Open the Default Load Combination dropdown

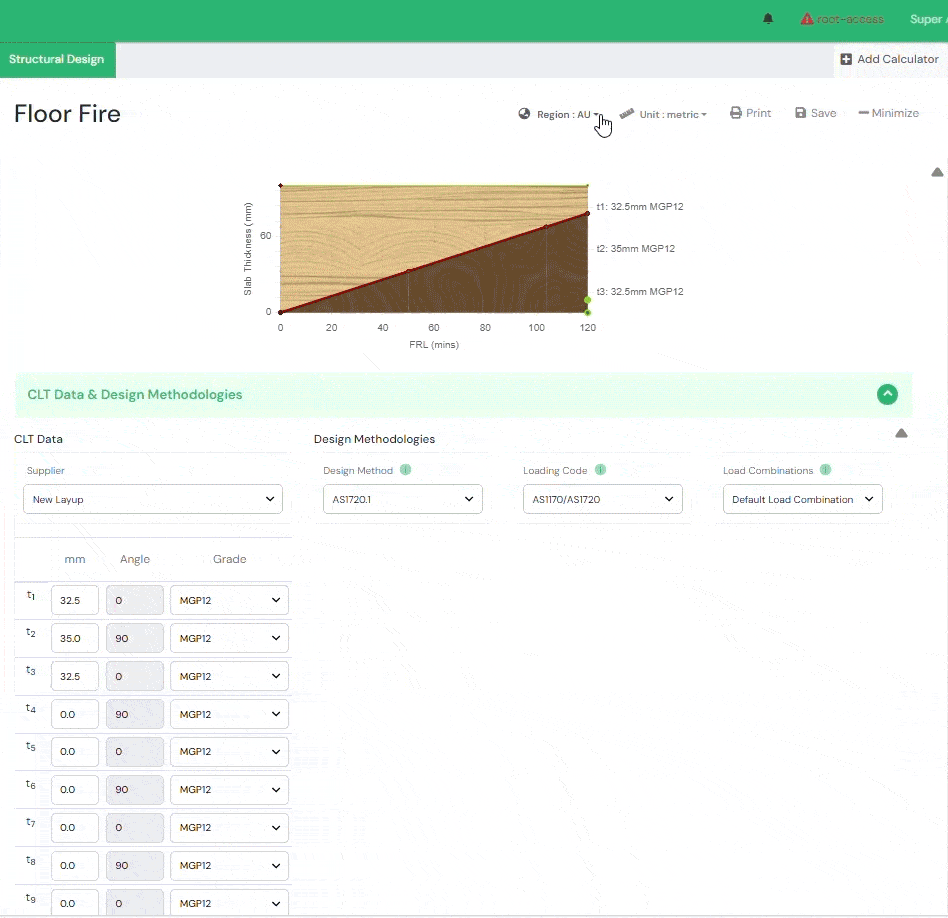pos(803,499)
